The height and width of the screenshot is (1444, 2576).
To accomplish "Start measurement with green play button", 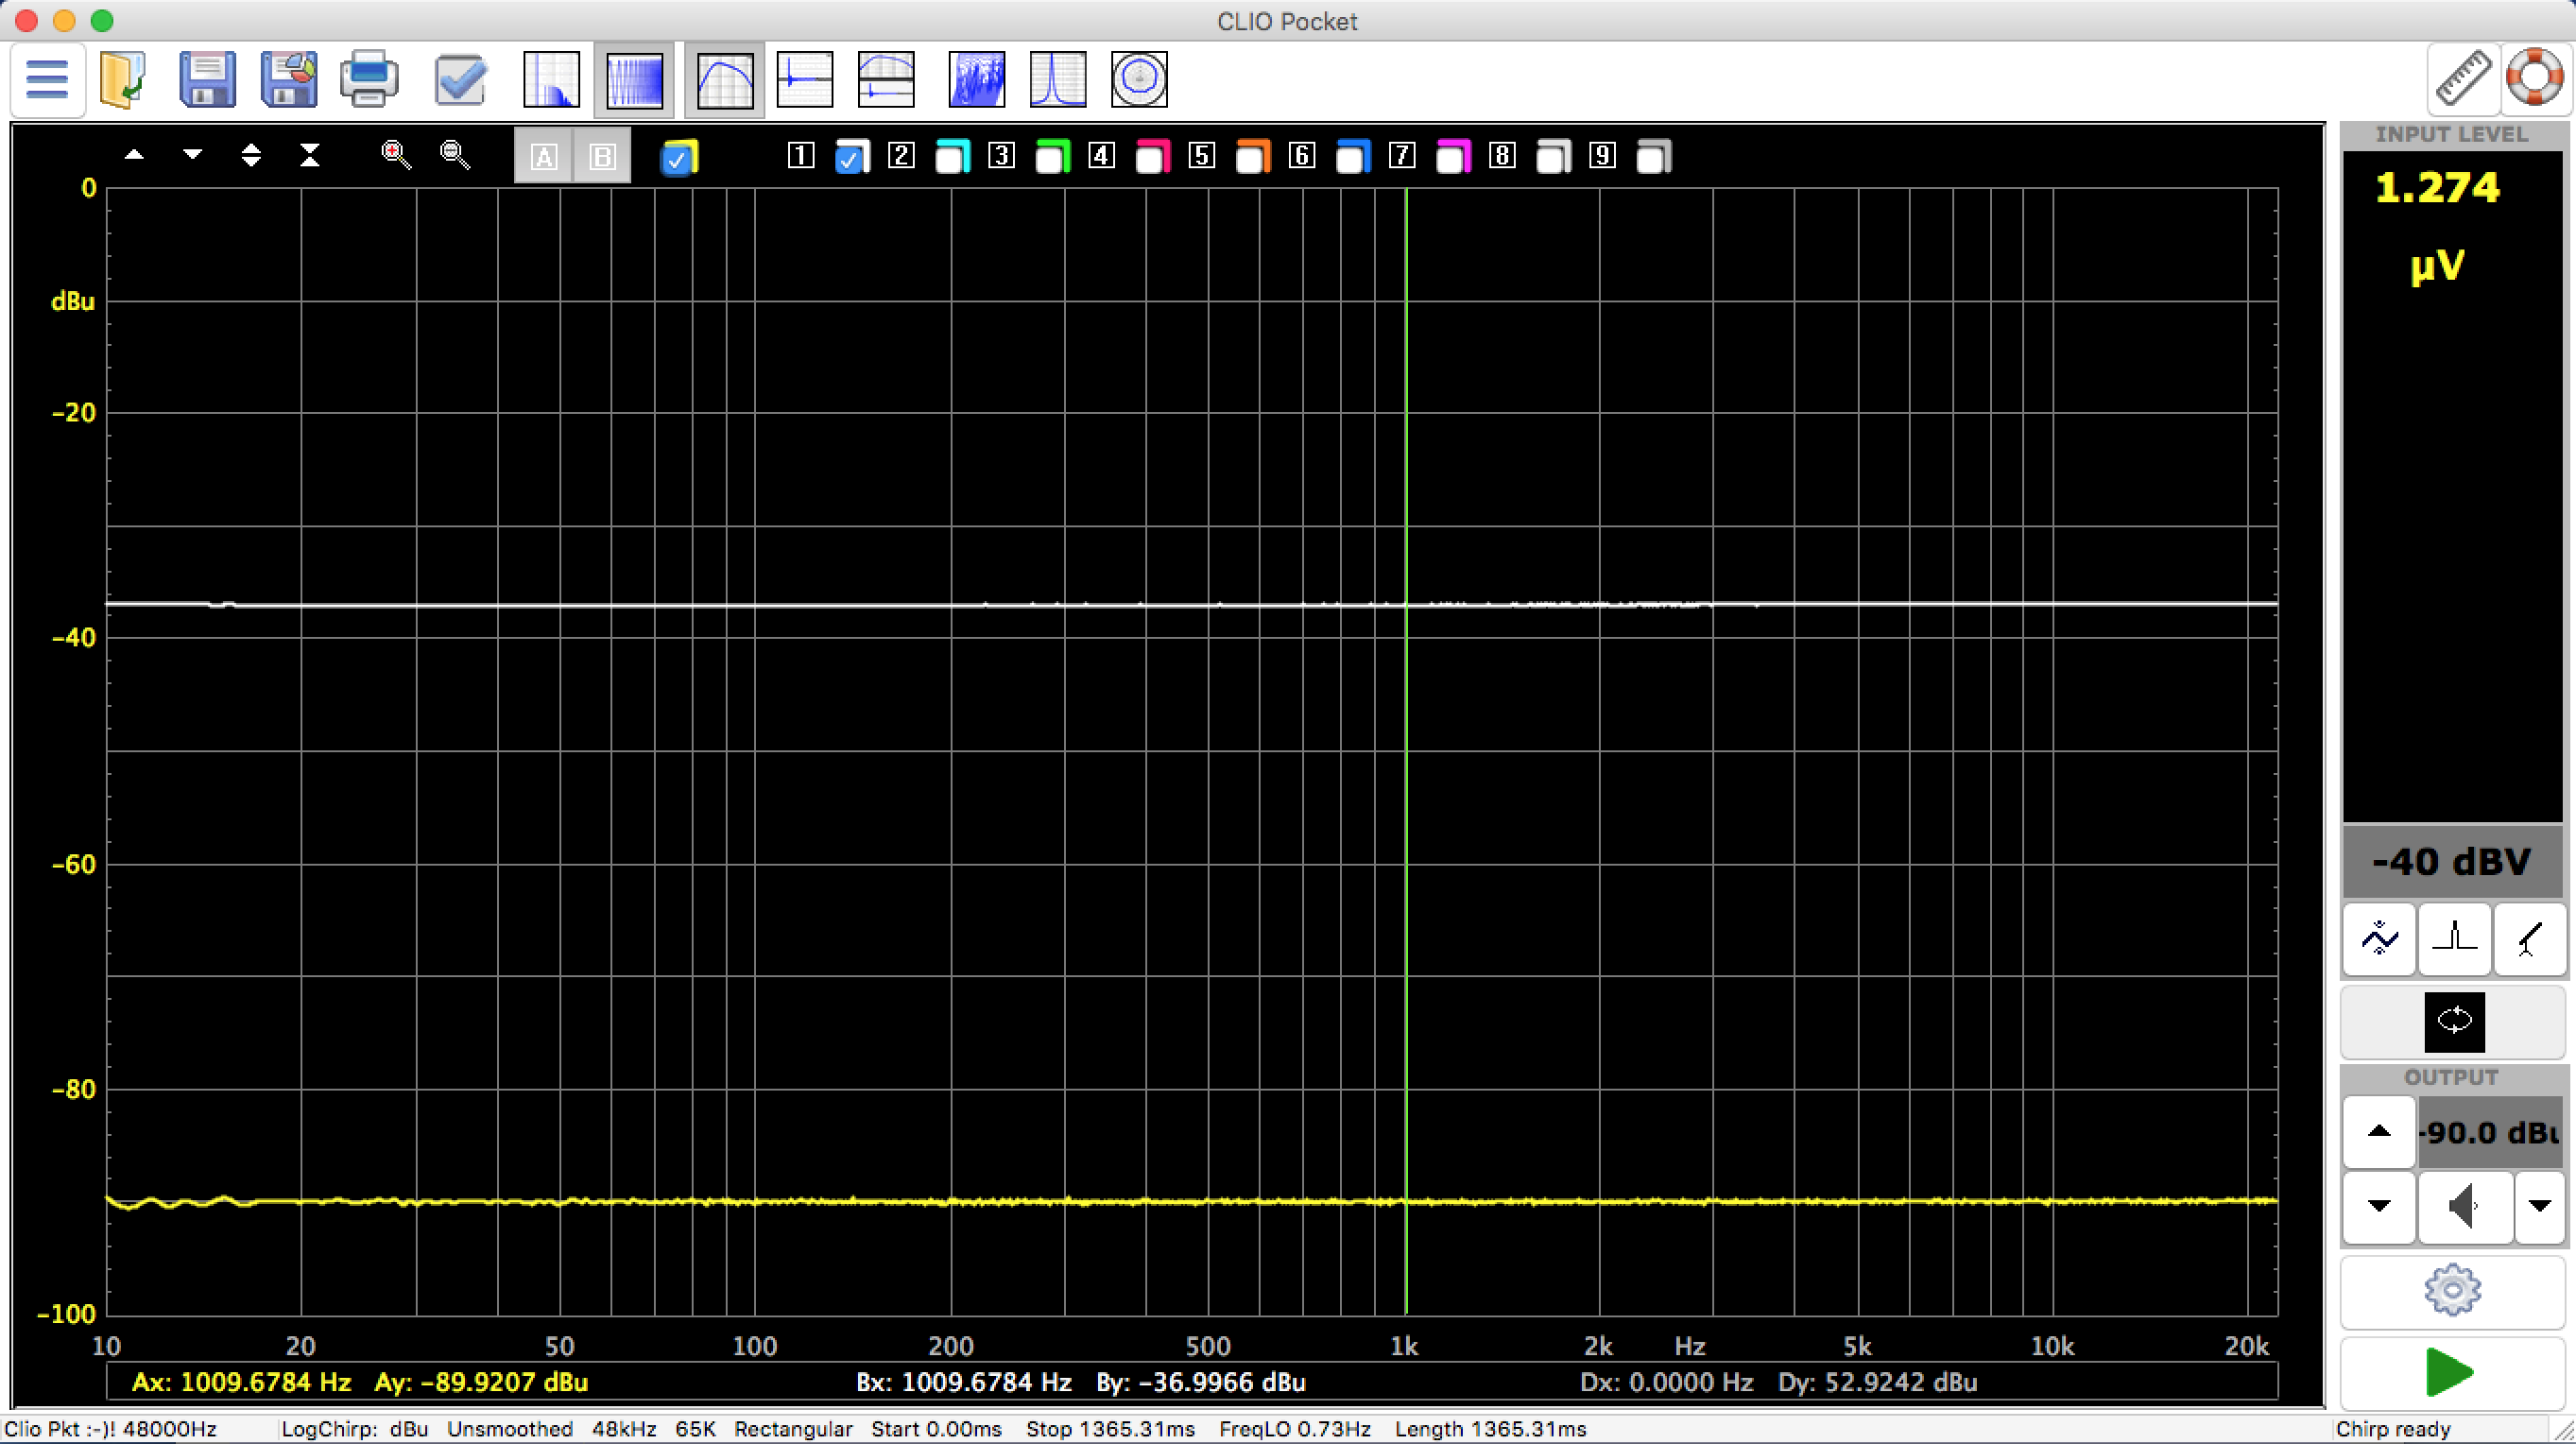I will pos(2452,1372).
